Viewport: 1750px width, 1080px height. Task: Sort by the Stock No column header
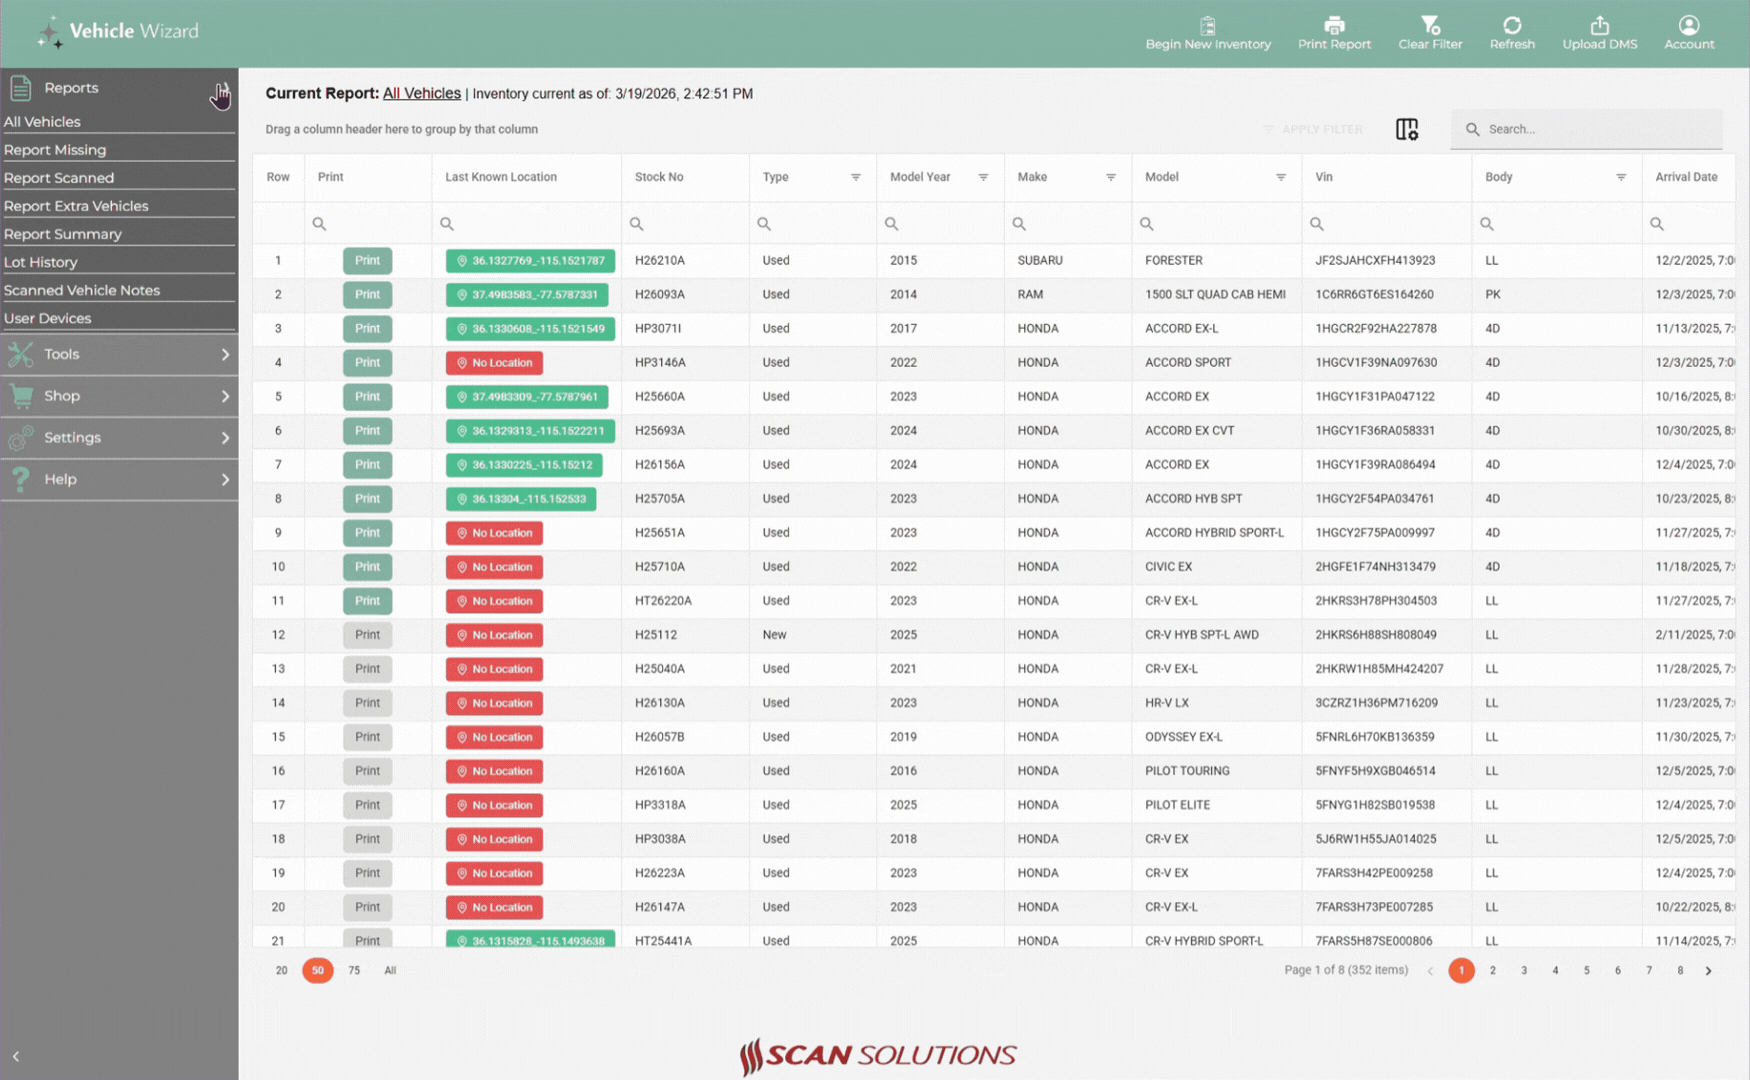click(659, 177)
